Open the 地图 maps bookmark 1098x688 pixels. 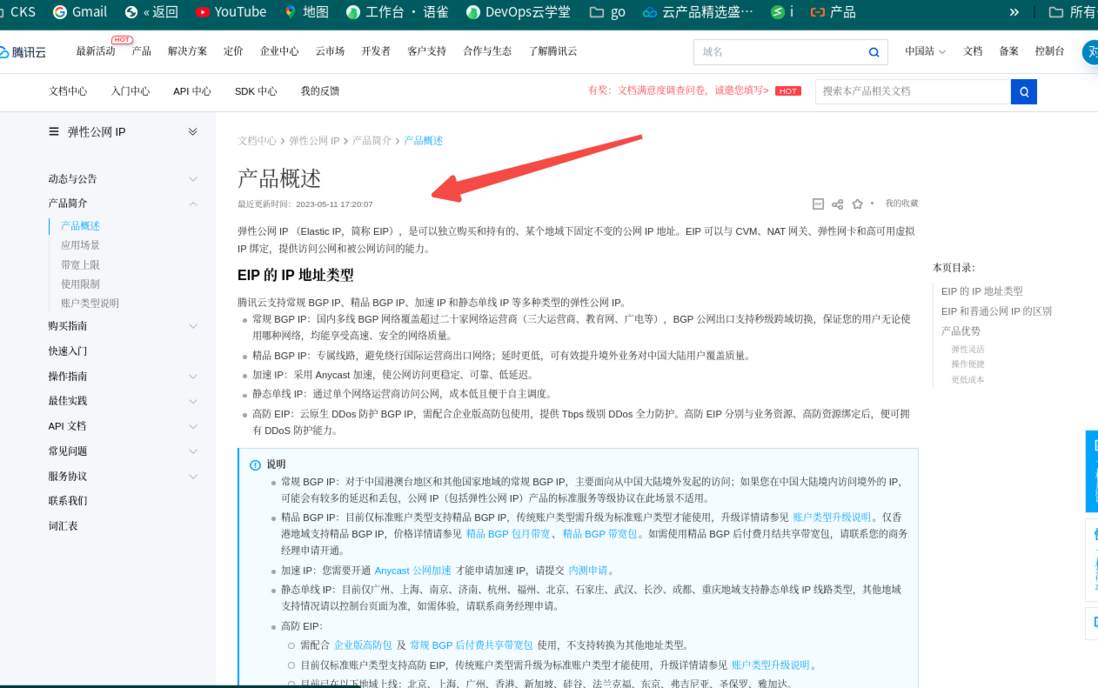(x=306, y=12)
